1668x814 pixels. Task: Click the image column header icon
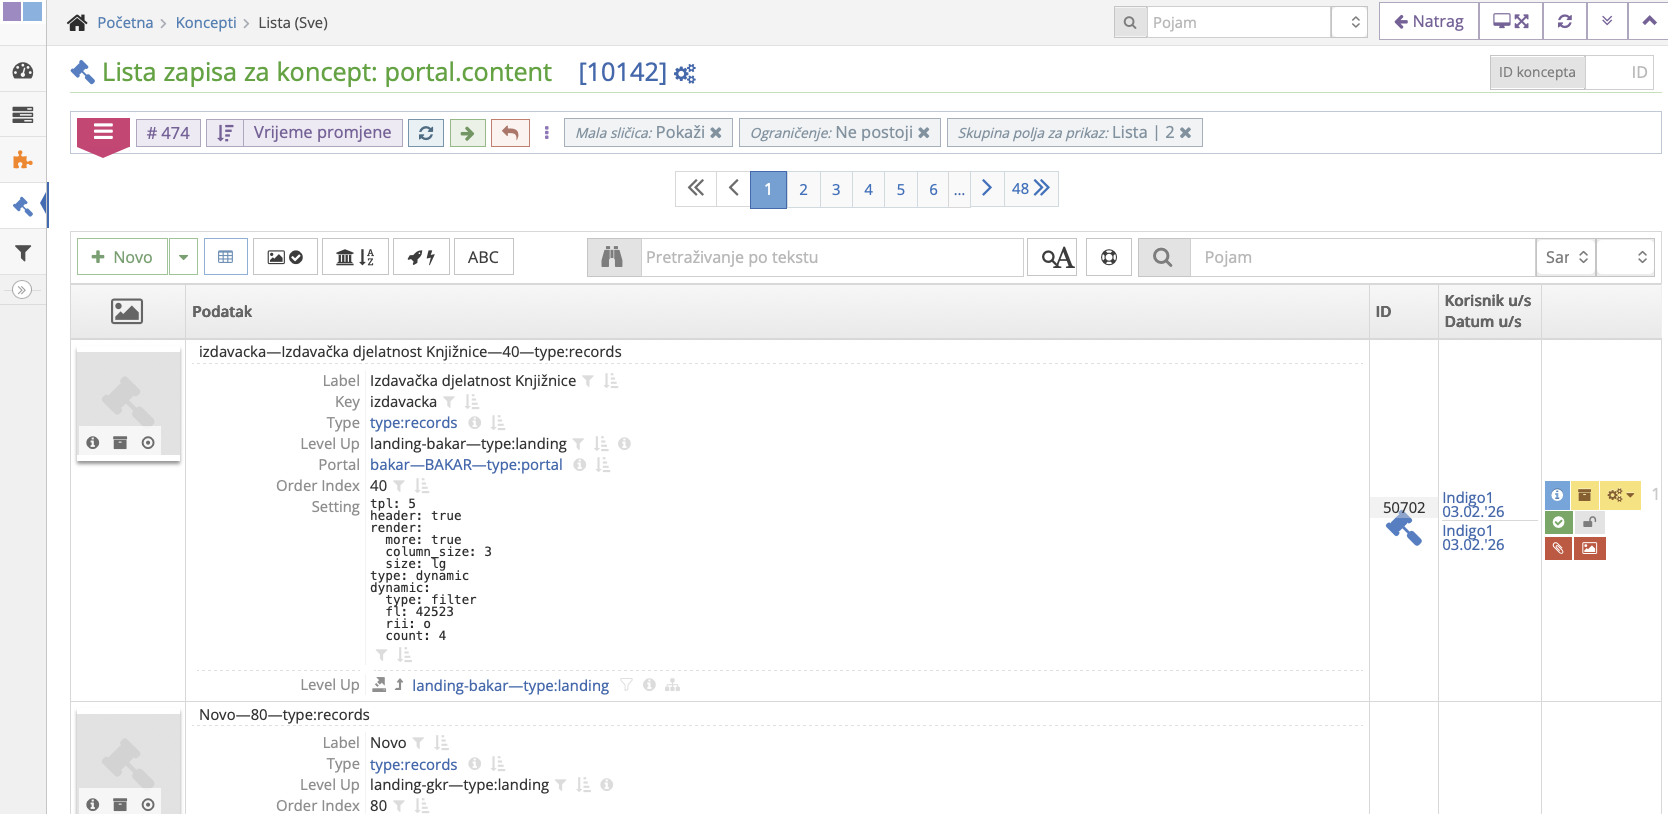pyautogui.click(x=127, y=311)
